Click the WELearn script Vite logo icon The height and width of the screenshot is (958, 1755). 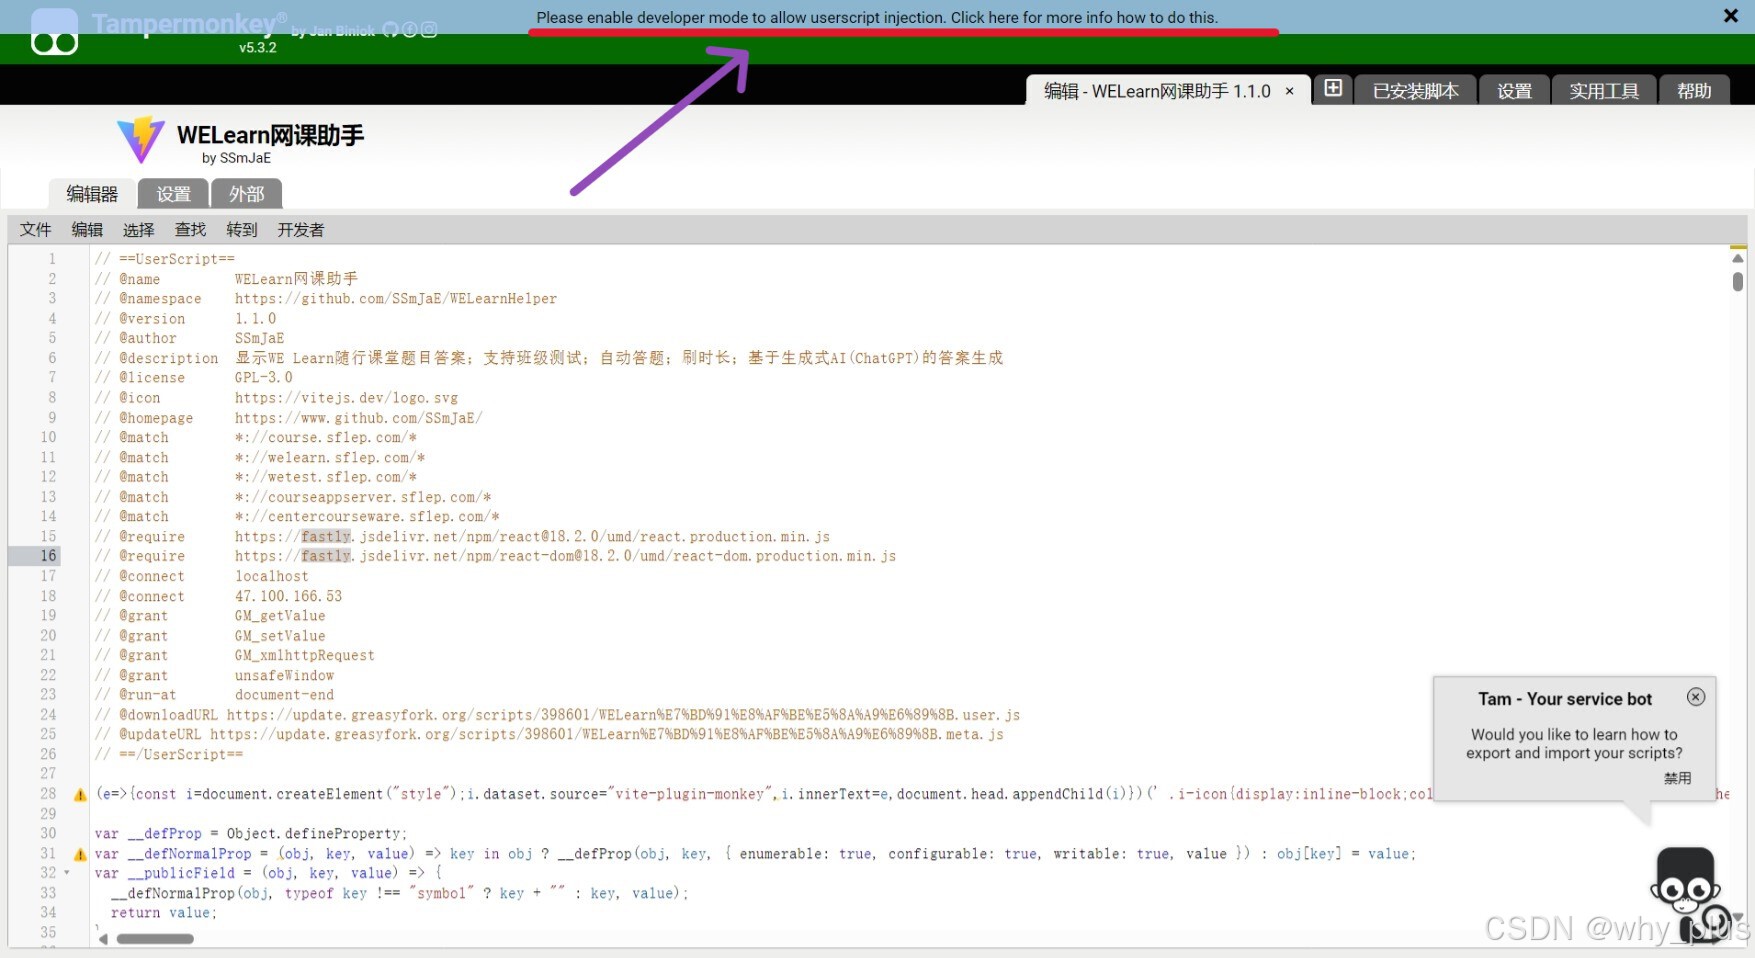pyautogui.click(x=141, y=140)
